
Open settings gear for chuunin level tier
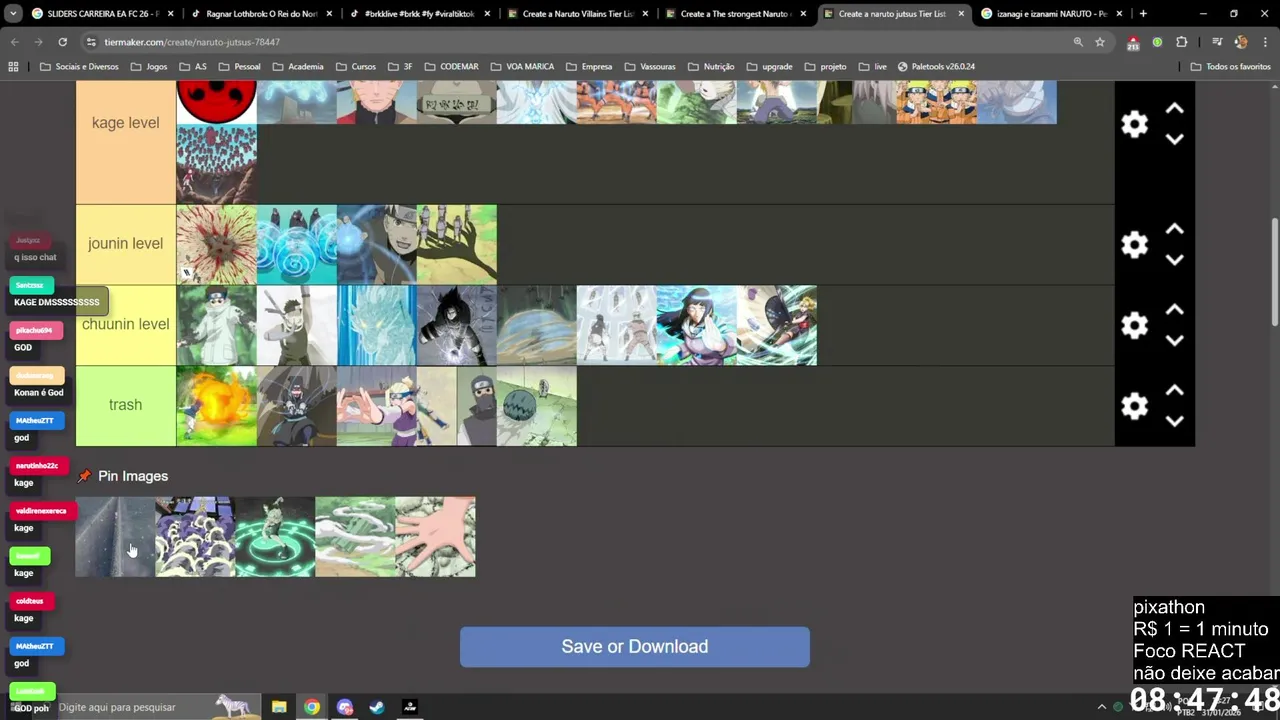coord(1134,325)
